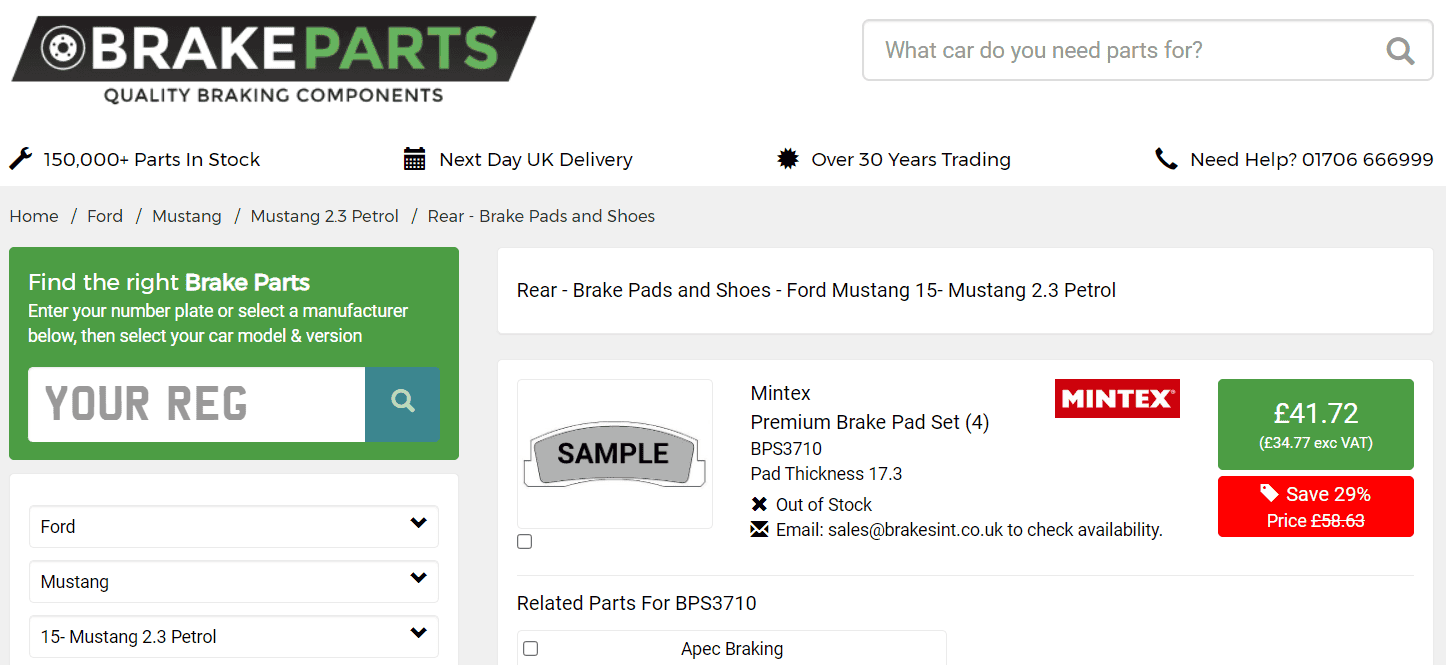Open the Mustang model dropdown

coord(234,581)
